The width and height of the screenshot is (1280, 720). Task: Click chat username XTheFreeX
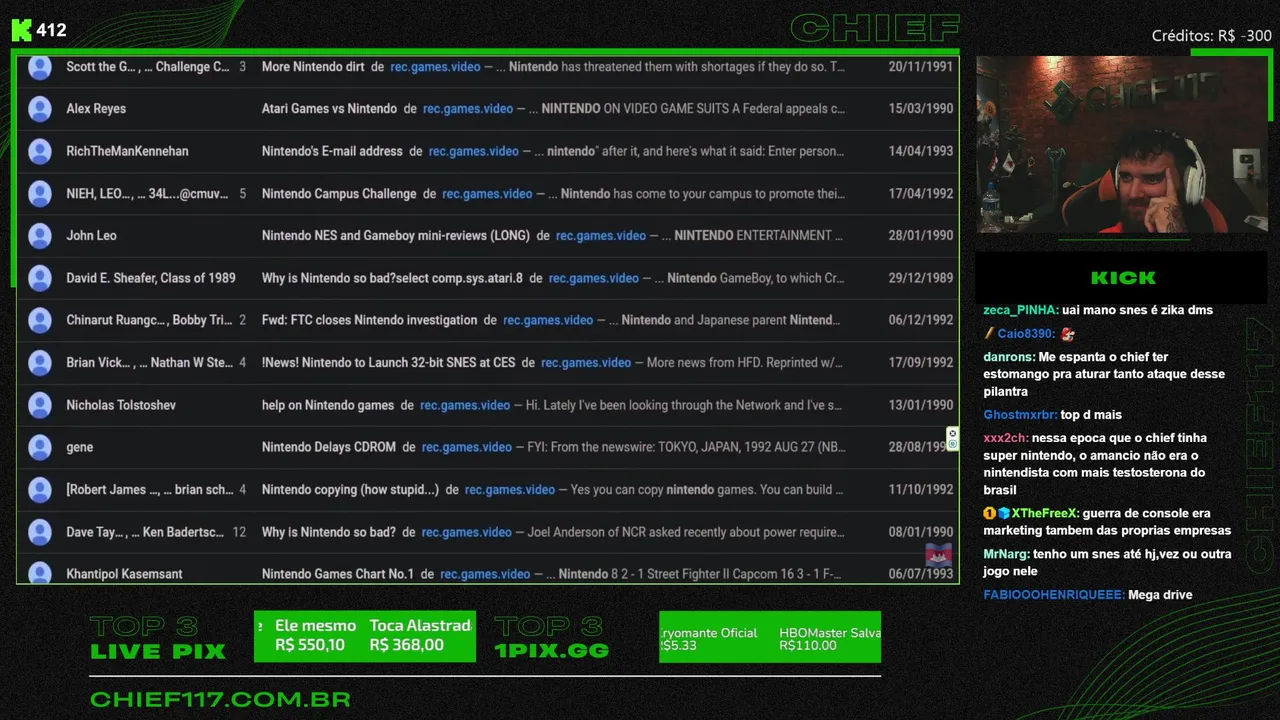(1045, 513)
